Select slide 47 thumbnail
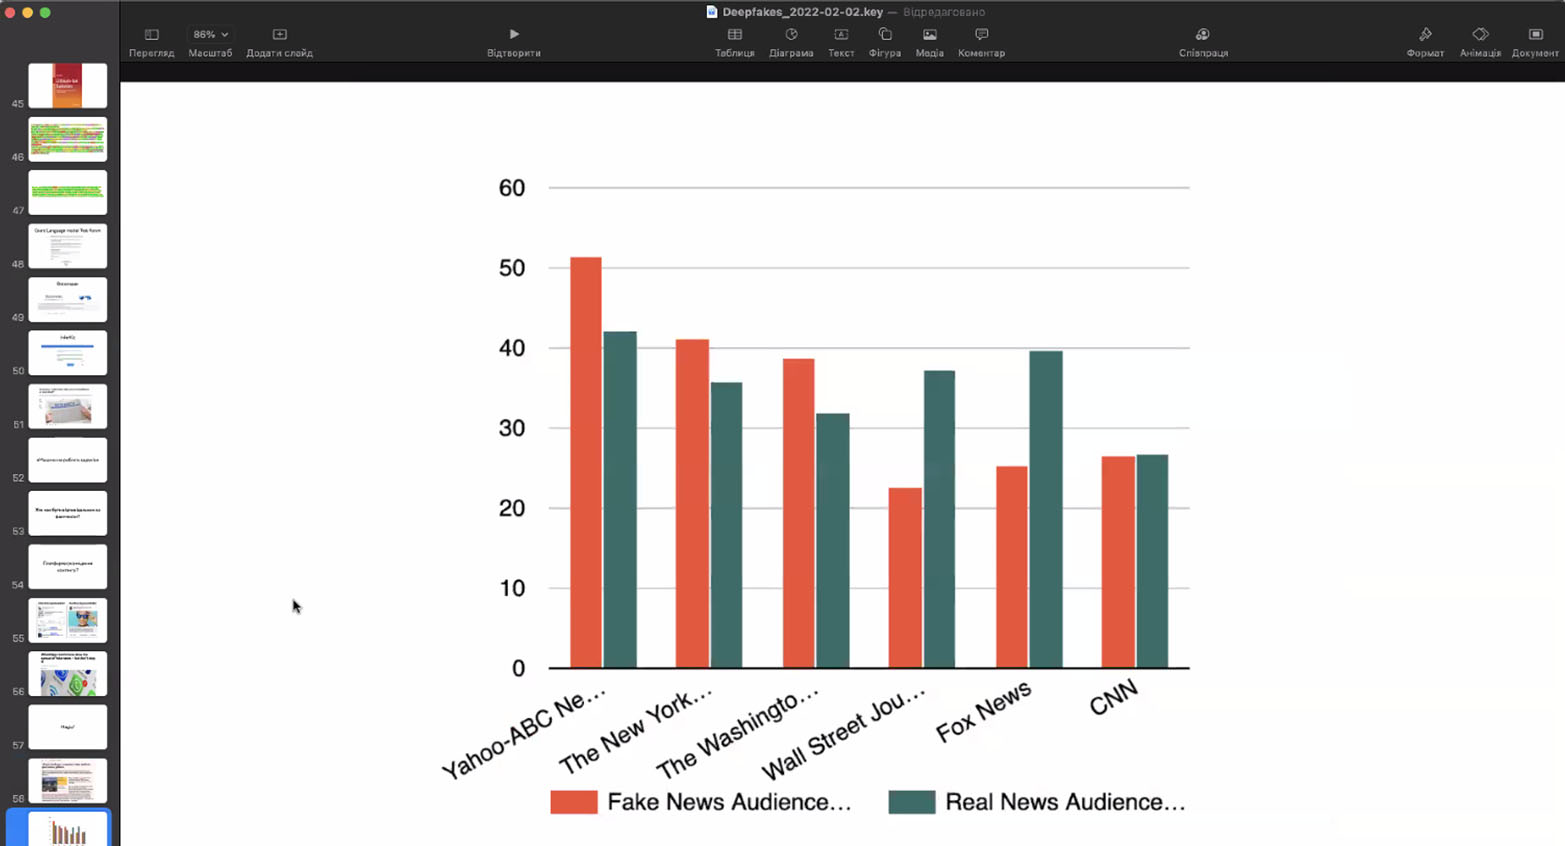The image size is (1565, 846). point(68,192)
